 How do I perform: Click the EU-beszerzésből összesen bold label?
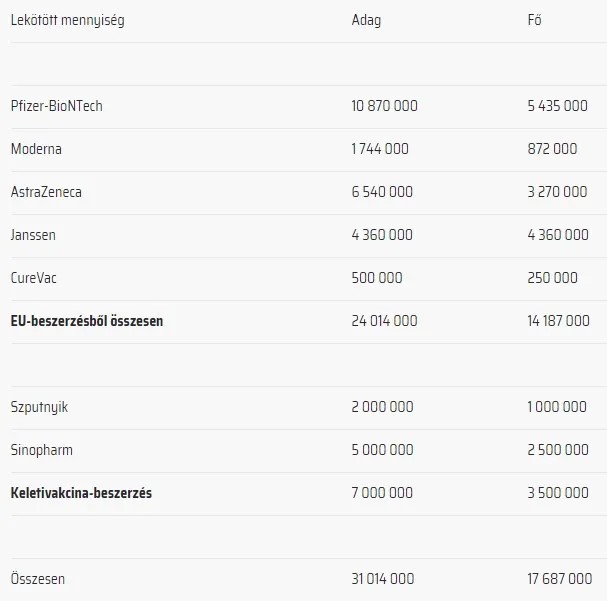click(87, 321)
